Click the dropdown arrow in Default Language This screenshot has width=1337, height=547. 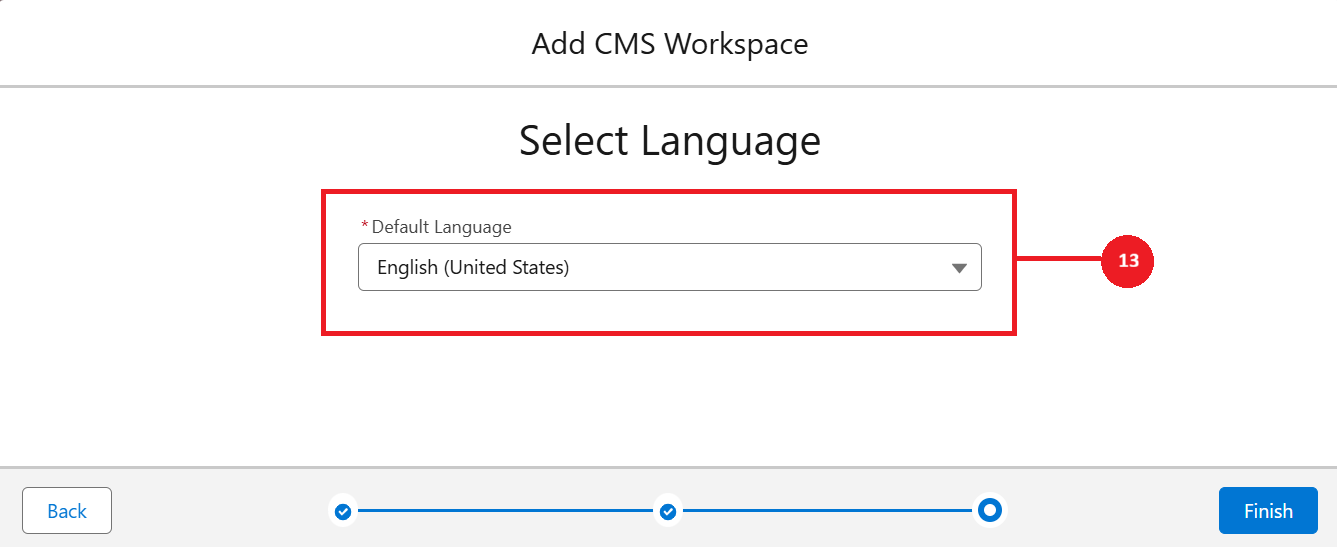click(x=959, y=268)
